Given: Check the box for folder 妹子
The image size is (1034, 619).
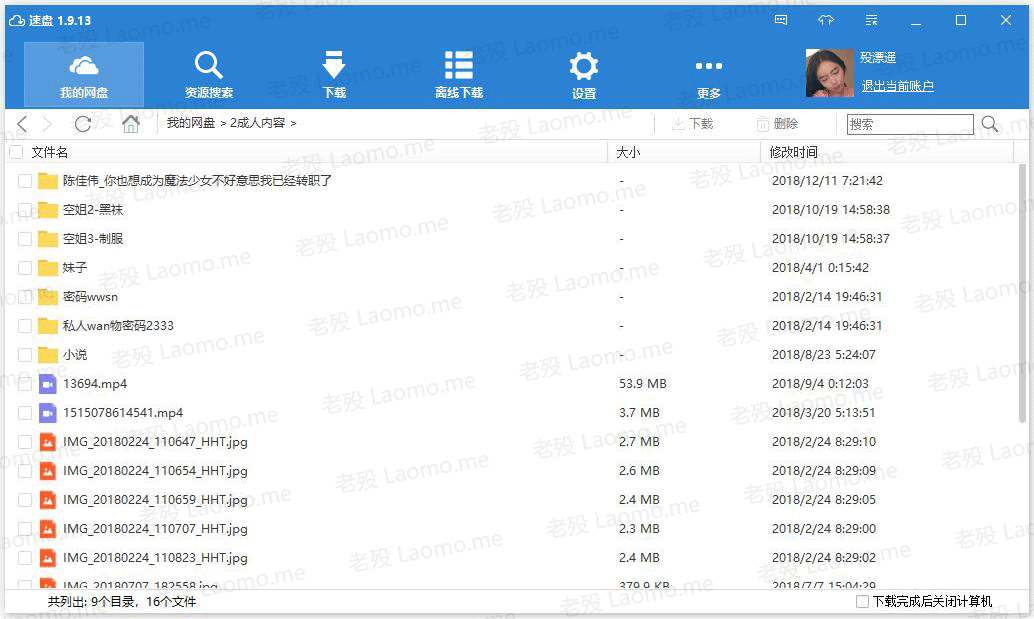Looking at the screenshot, I should coord(25,268).
